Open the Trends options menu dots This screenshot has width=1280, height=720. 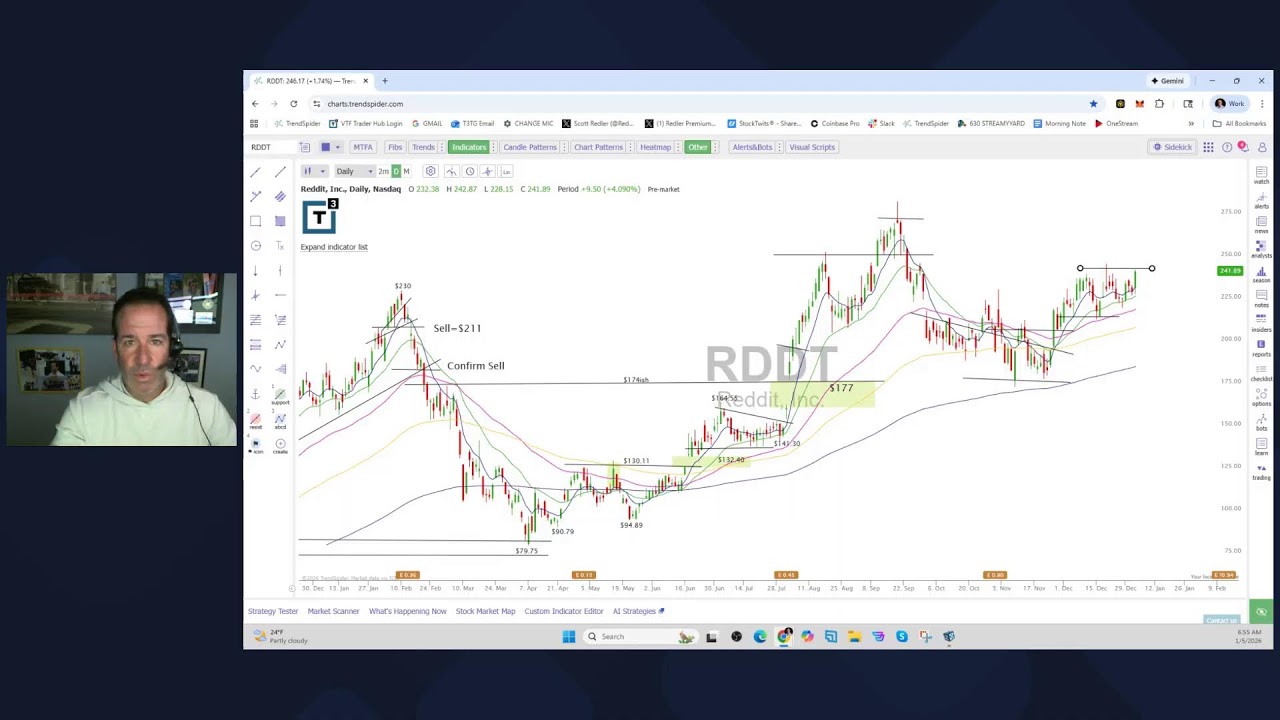coord(441,147)
